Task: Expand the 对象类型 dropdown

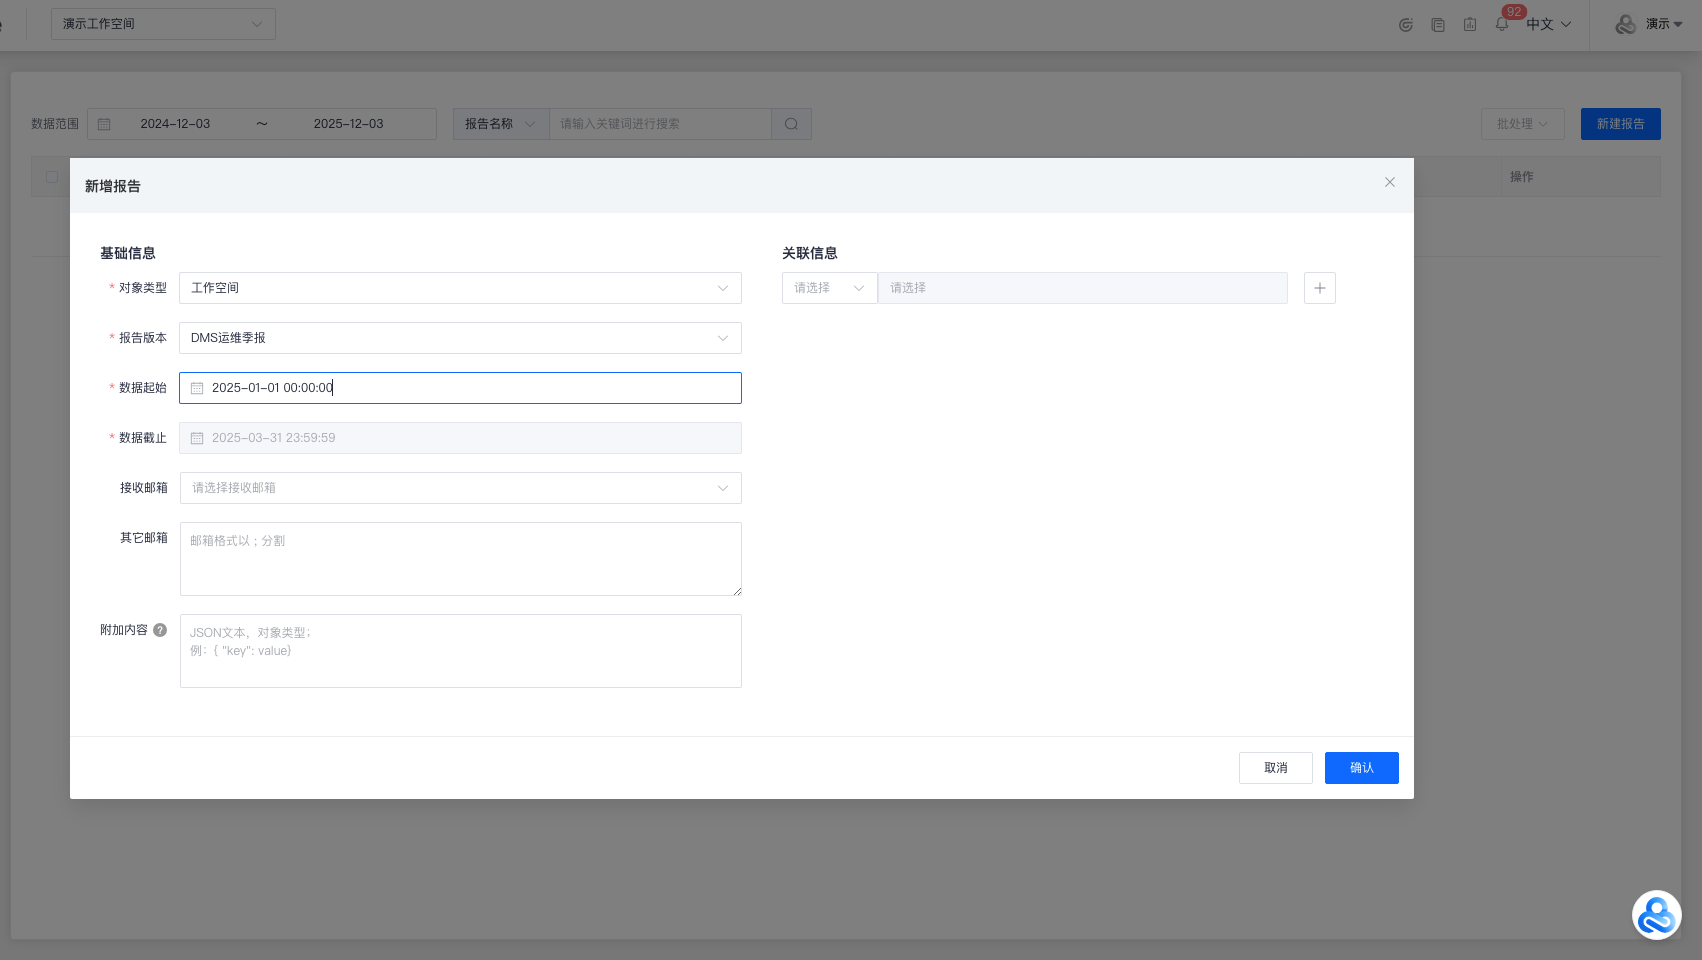Action: [x=460, y=288]
